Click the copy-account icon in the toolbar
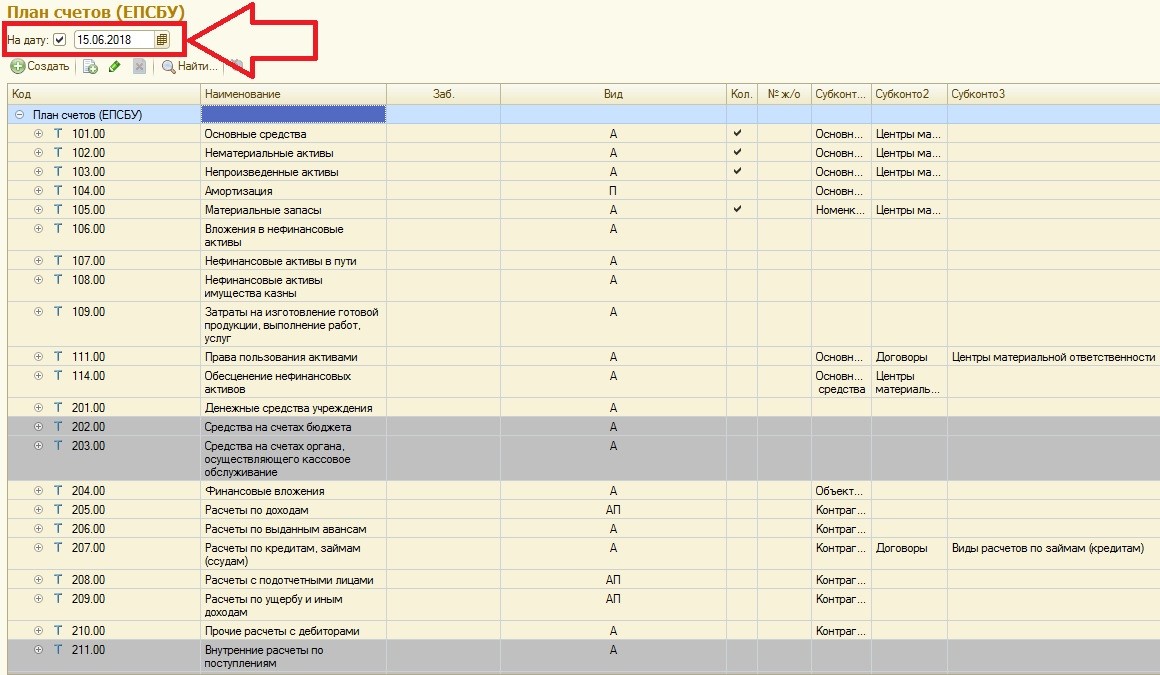Image resolution: width=1160 pixels, height=675 pixels. (90, 67)
